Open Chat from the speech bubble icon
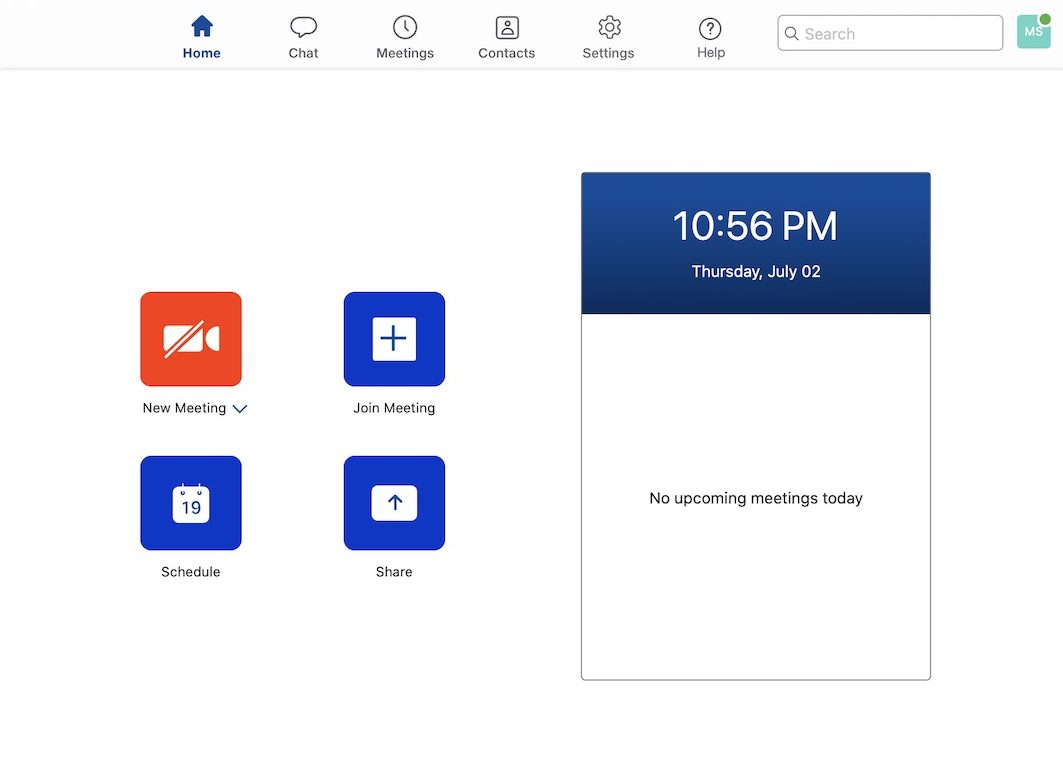Viewport: 1063px width, 778px height. [303, 28]
